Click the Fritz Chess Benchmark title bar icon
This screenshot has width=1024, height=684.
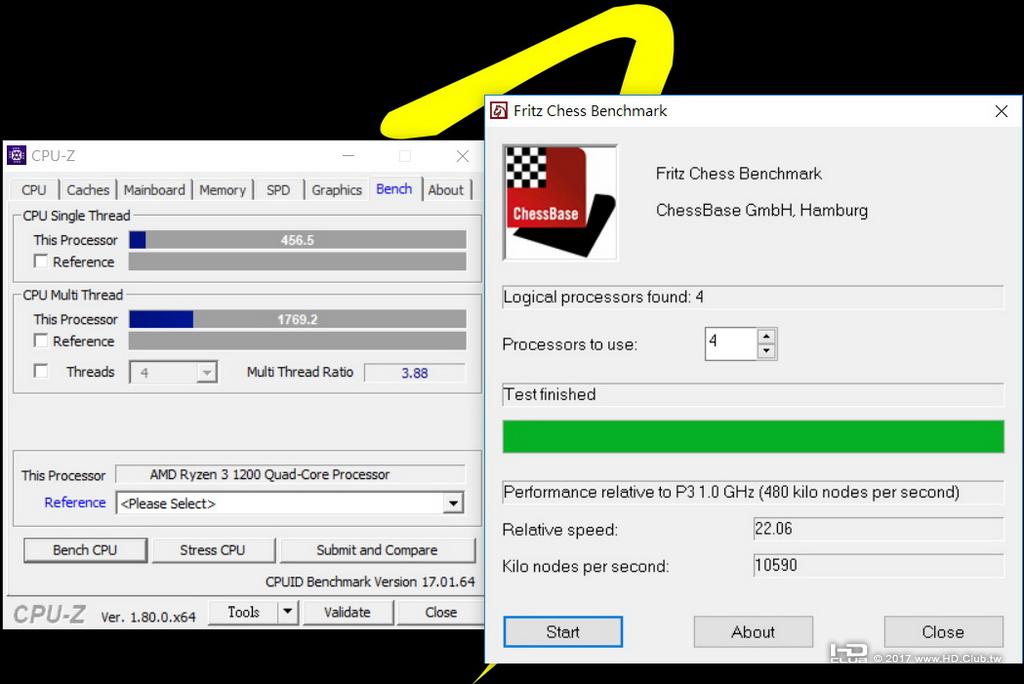pyautogui.click(x=499, y=110)
